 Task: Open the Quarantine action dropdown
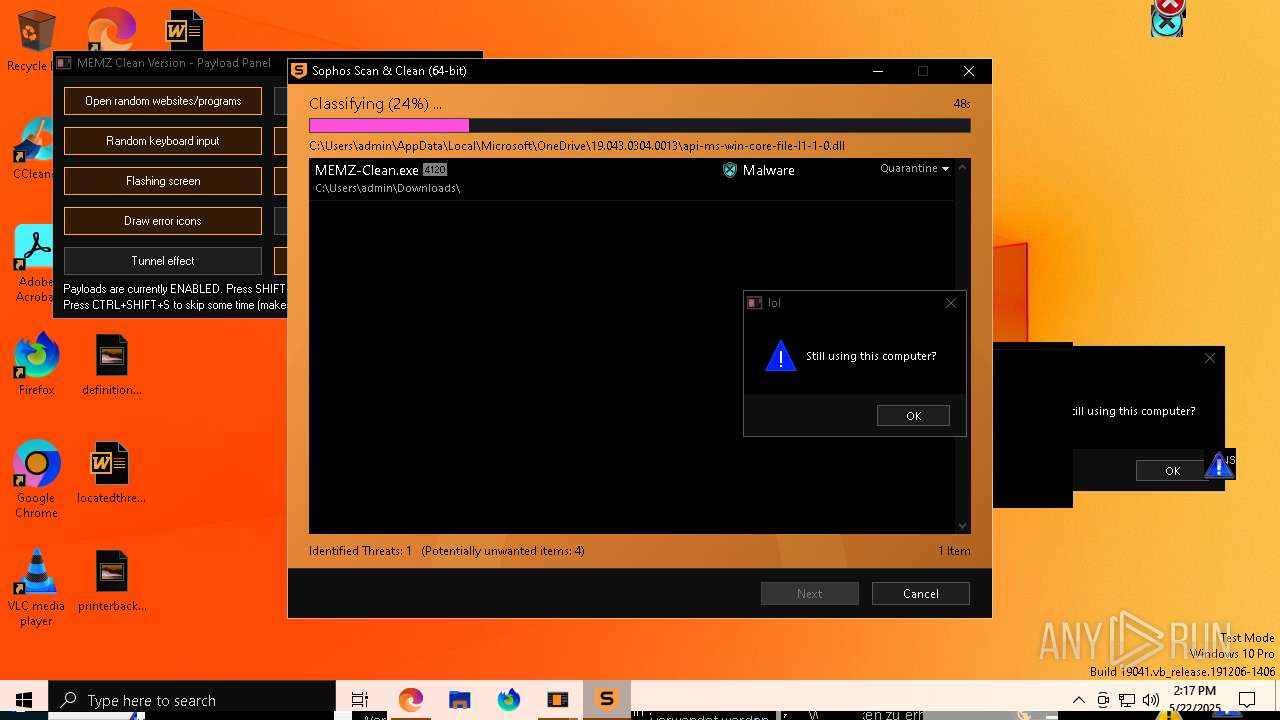click(914, 168)
